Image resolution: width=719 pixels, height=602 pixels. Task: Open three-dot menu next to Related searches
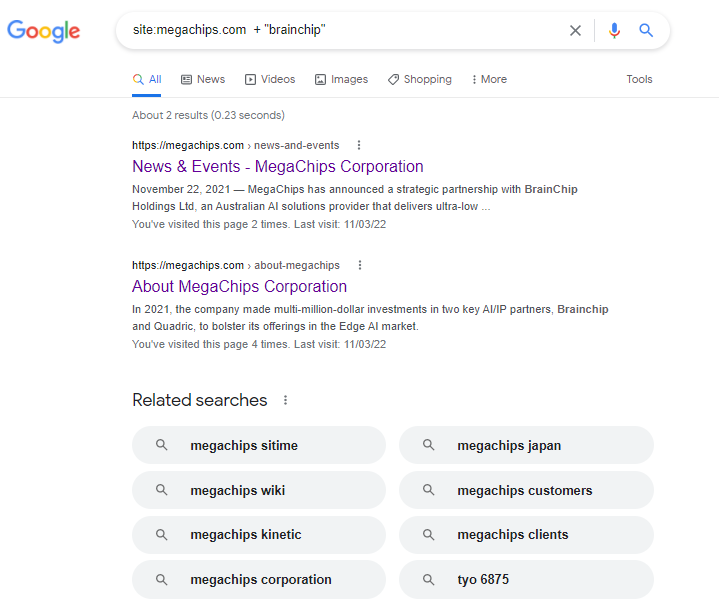285,400
